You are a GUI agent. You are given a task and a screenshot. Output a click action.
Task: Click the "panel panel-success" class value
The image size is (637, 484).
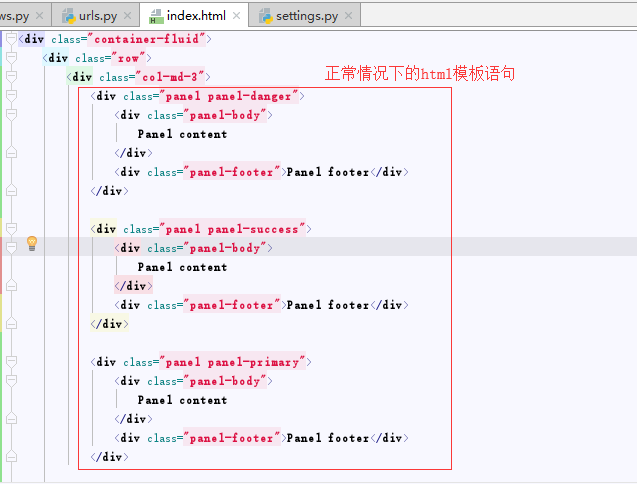click(232, 229)
